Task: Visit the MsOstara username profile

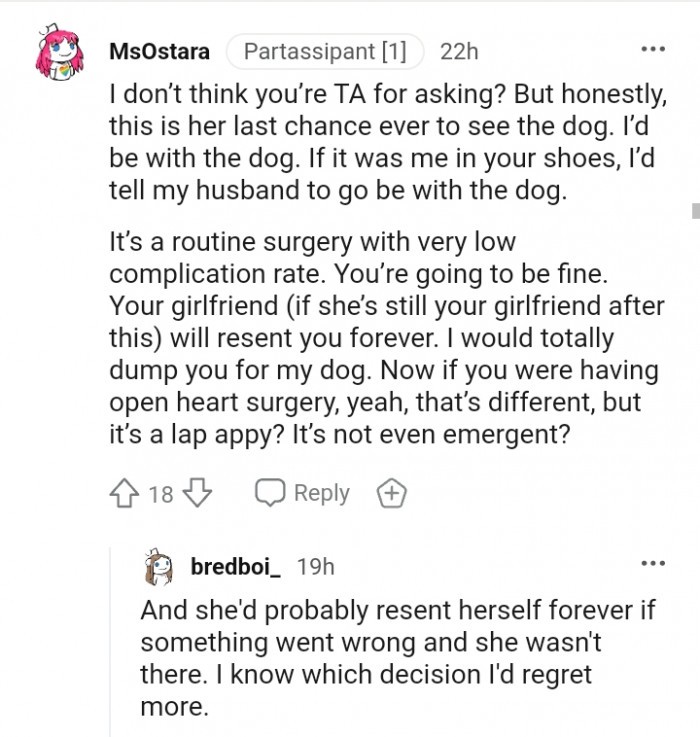Action: 158,51
